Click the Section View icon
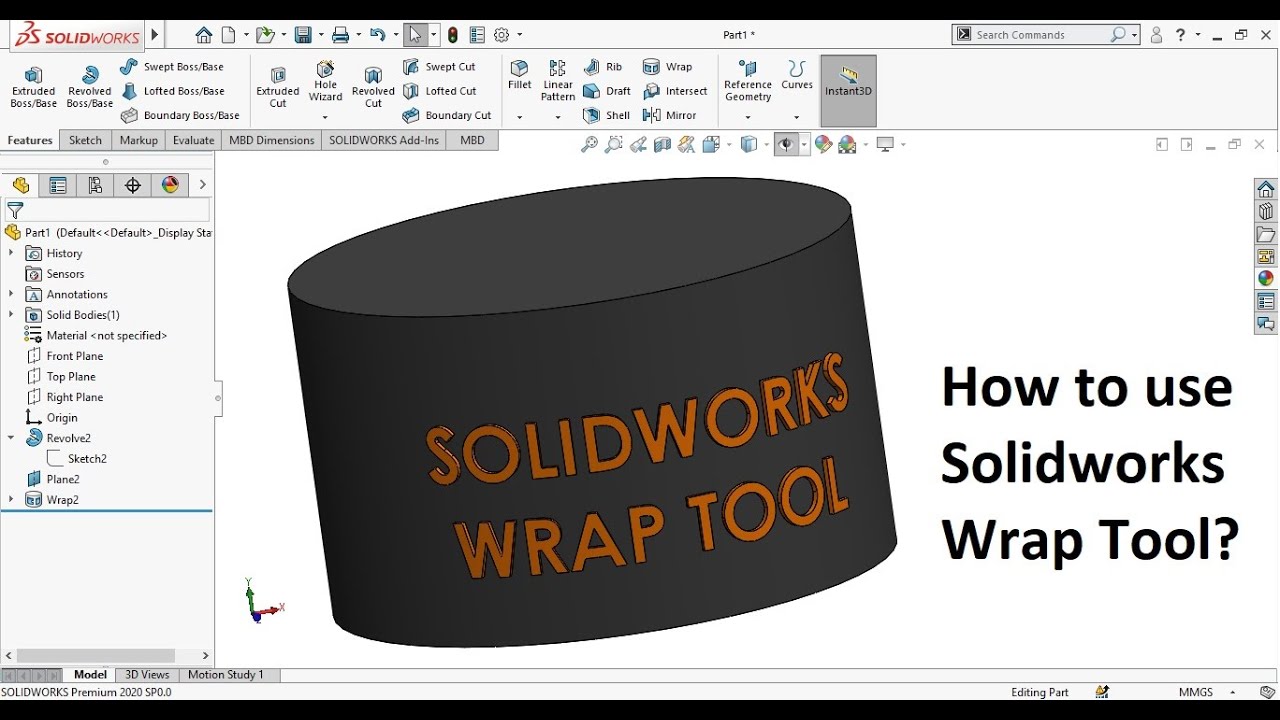Screen dimensions: 1280x720 click(662, 145)
